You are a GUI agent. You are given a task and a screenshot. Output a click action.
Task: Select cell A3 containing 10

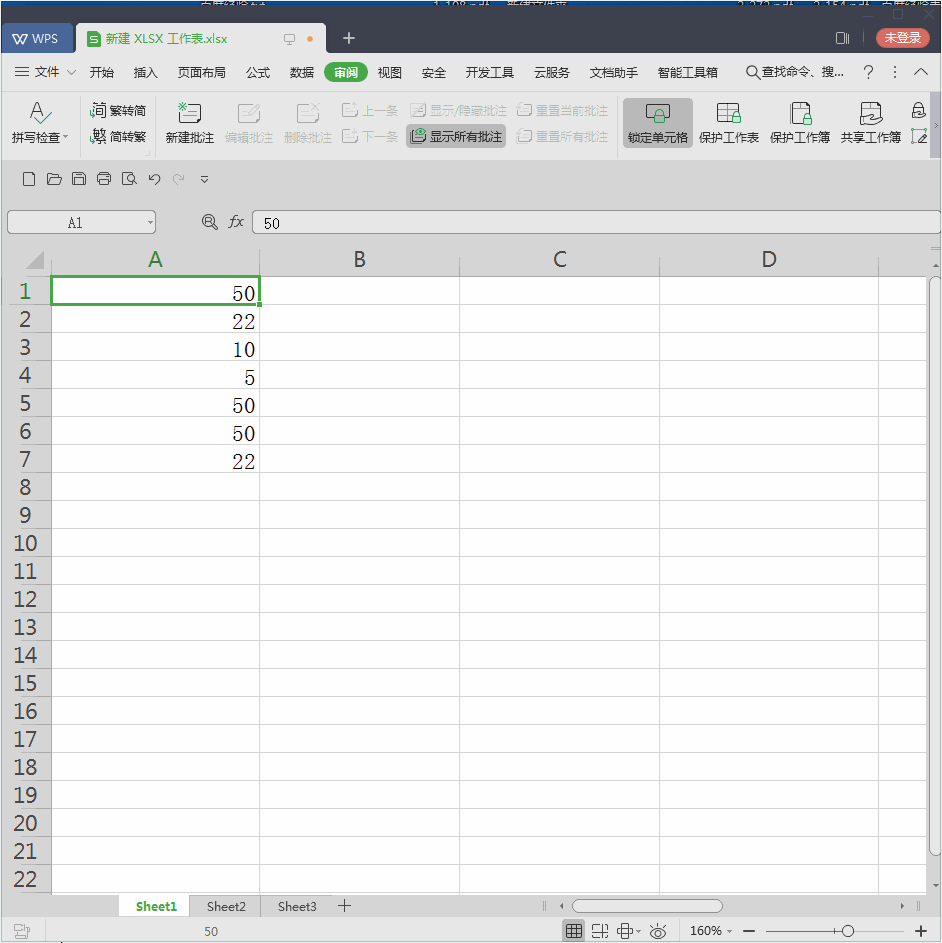tap(155, 347)
